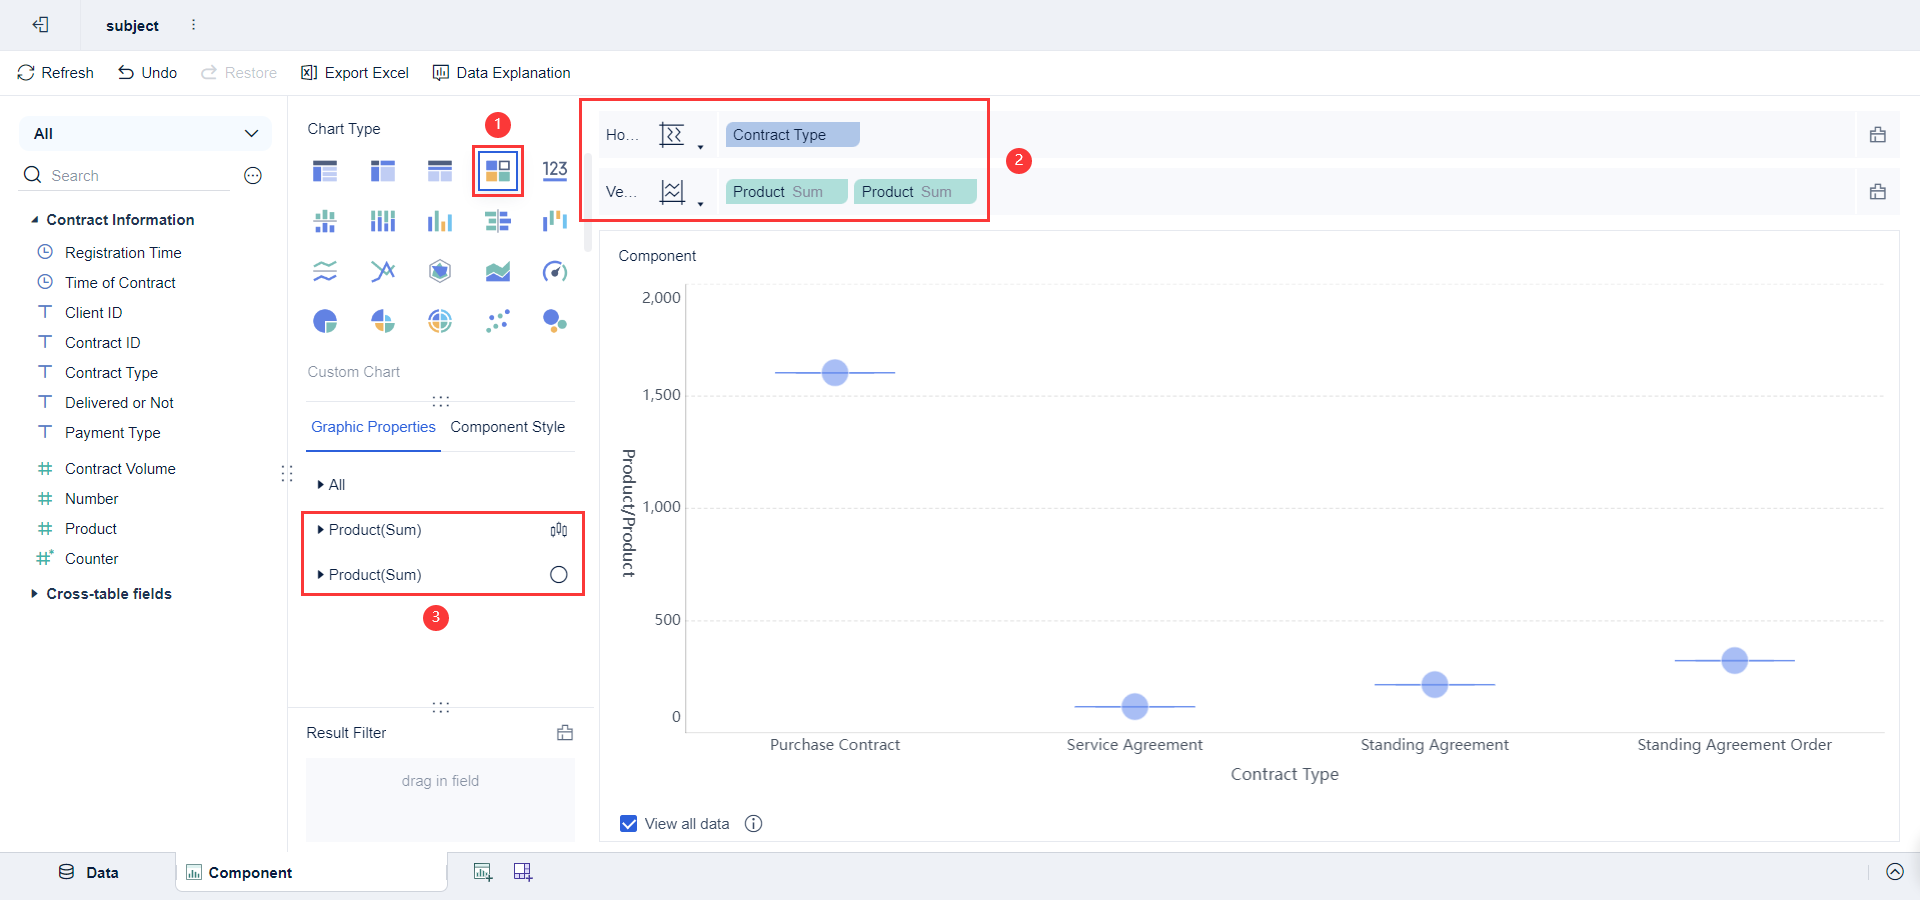
Task: Switch to the Component Style tab
Action: [507, 427]
